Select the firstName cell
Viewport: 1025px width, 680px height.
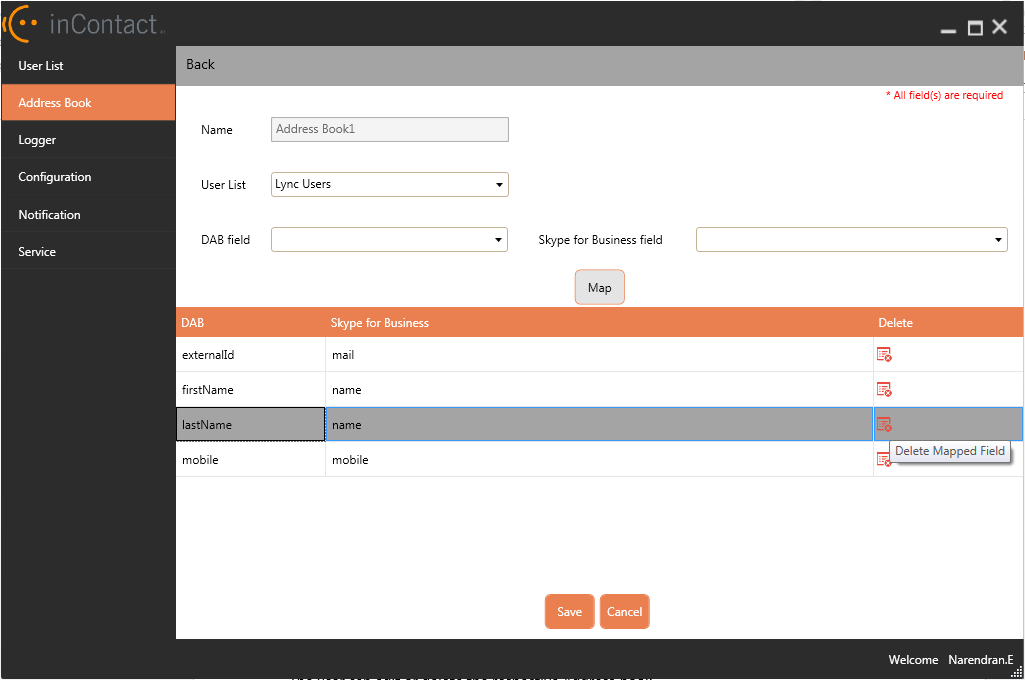[251, 390]
